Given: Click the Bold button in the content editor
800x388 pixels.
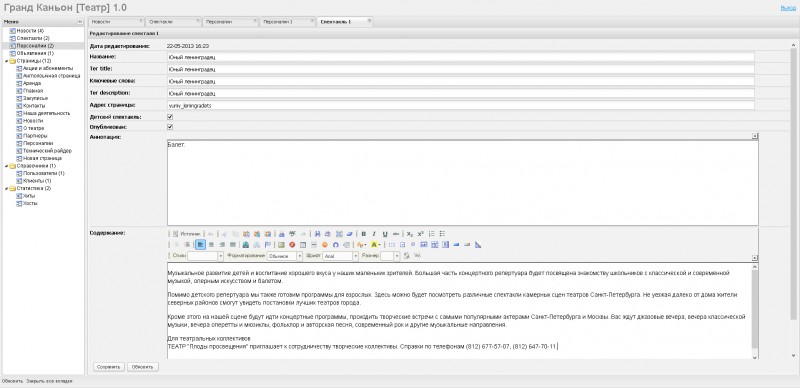Looking at the screenshot, I should (x=364, y=234).
